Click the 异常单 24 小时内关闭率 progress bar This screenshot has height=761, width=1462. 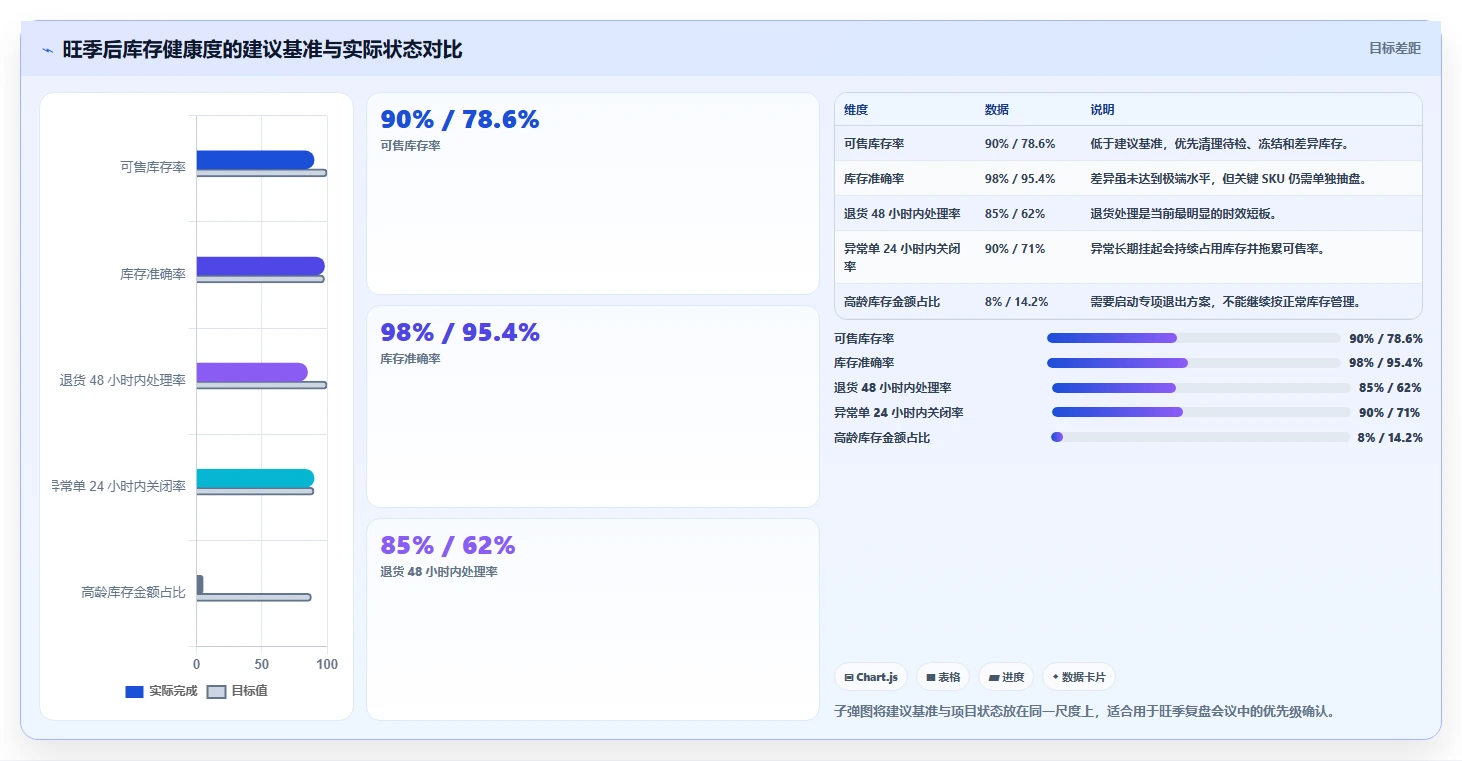pyautogui.click(x=1201, y=412)
